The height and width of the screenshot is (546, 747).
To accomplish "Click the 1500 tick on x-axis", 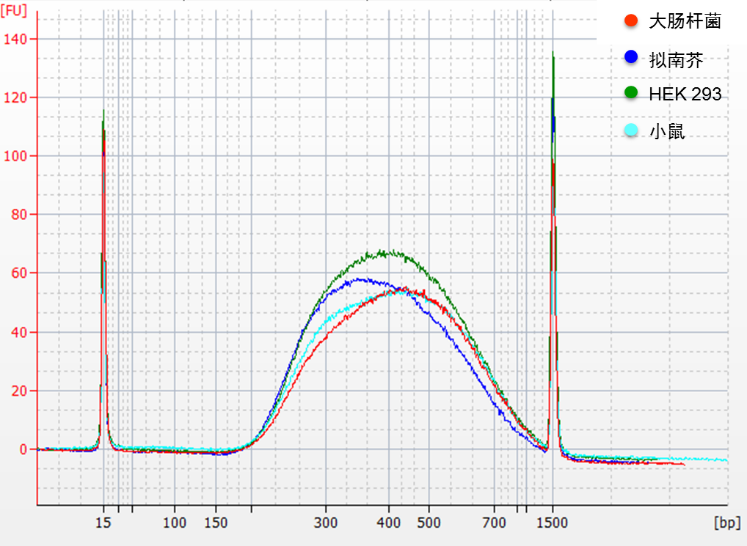I will (553, 522).
